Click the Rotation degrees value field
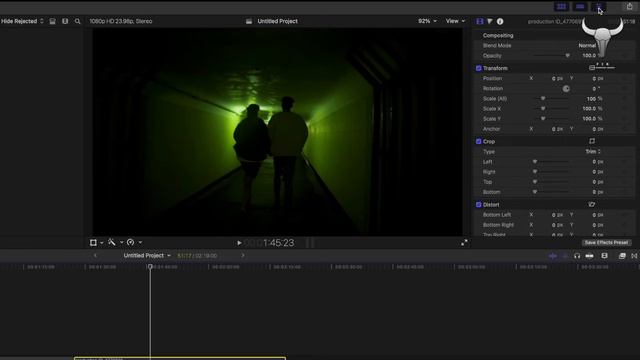640x360 pixels. [x=596, y=89]
